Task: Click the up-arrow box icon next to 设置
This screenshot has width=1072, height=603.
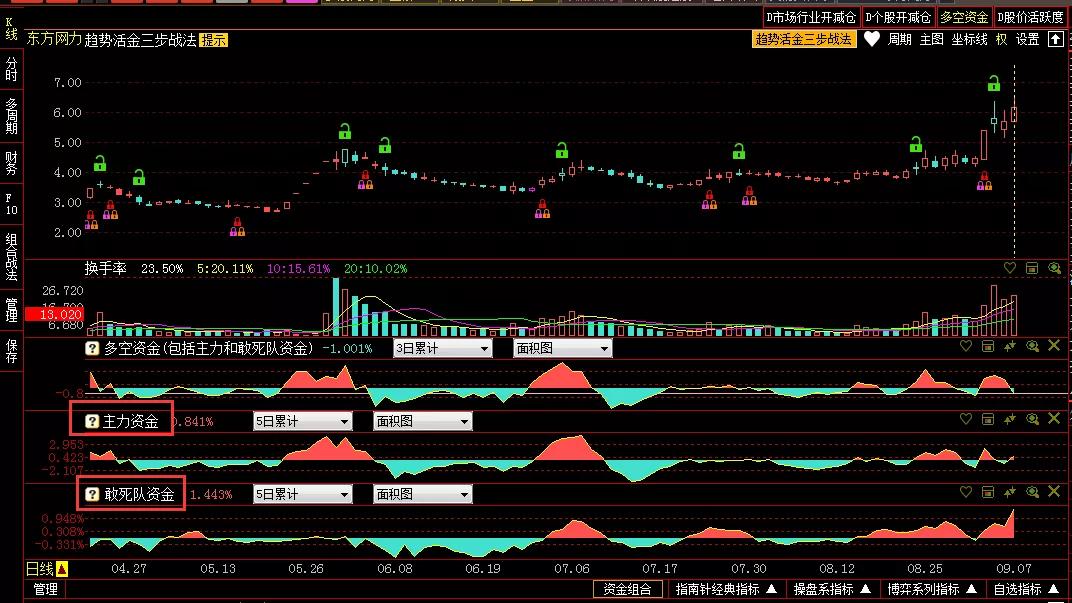Action: (1056, 39)
